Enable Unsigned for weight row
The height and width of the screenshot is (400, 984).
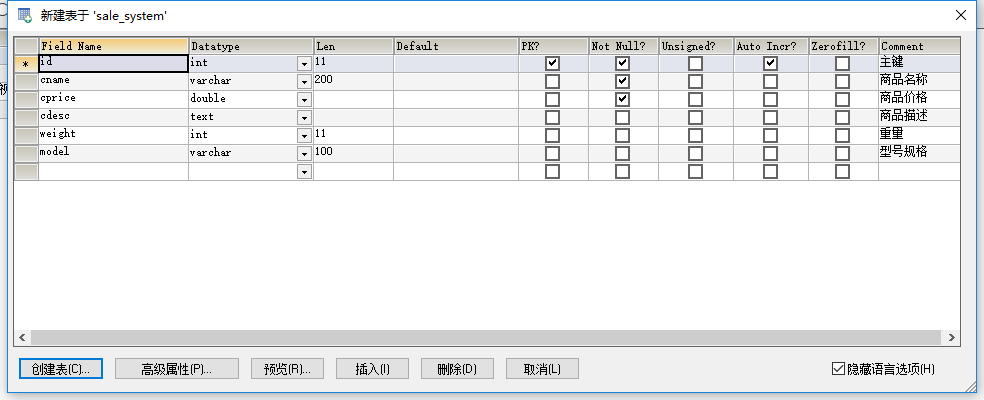coord(695,136)
